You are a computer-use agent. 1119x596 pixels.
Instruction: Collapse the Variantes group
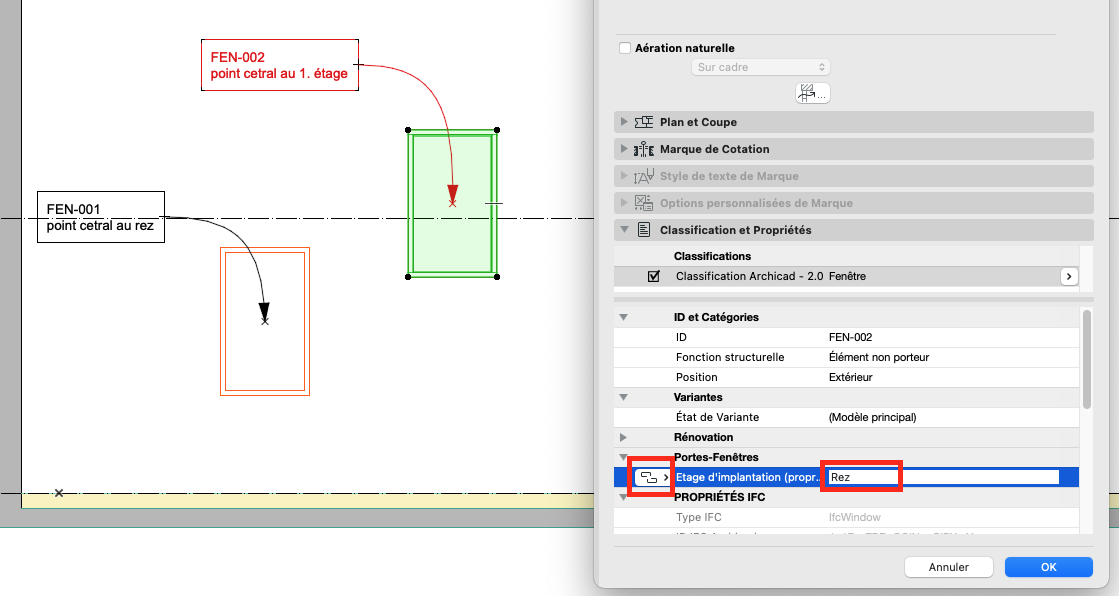coord(624,397)
